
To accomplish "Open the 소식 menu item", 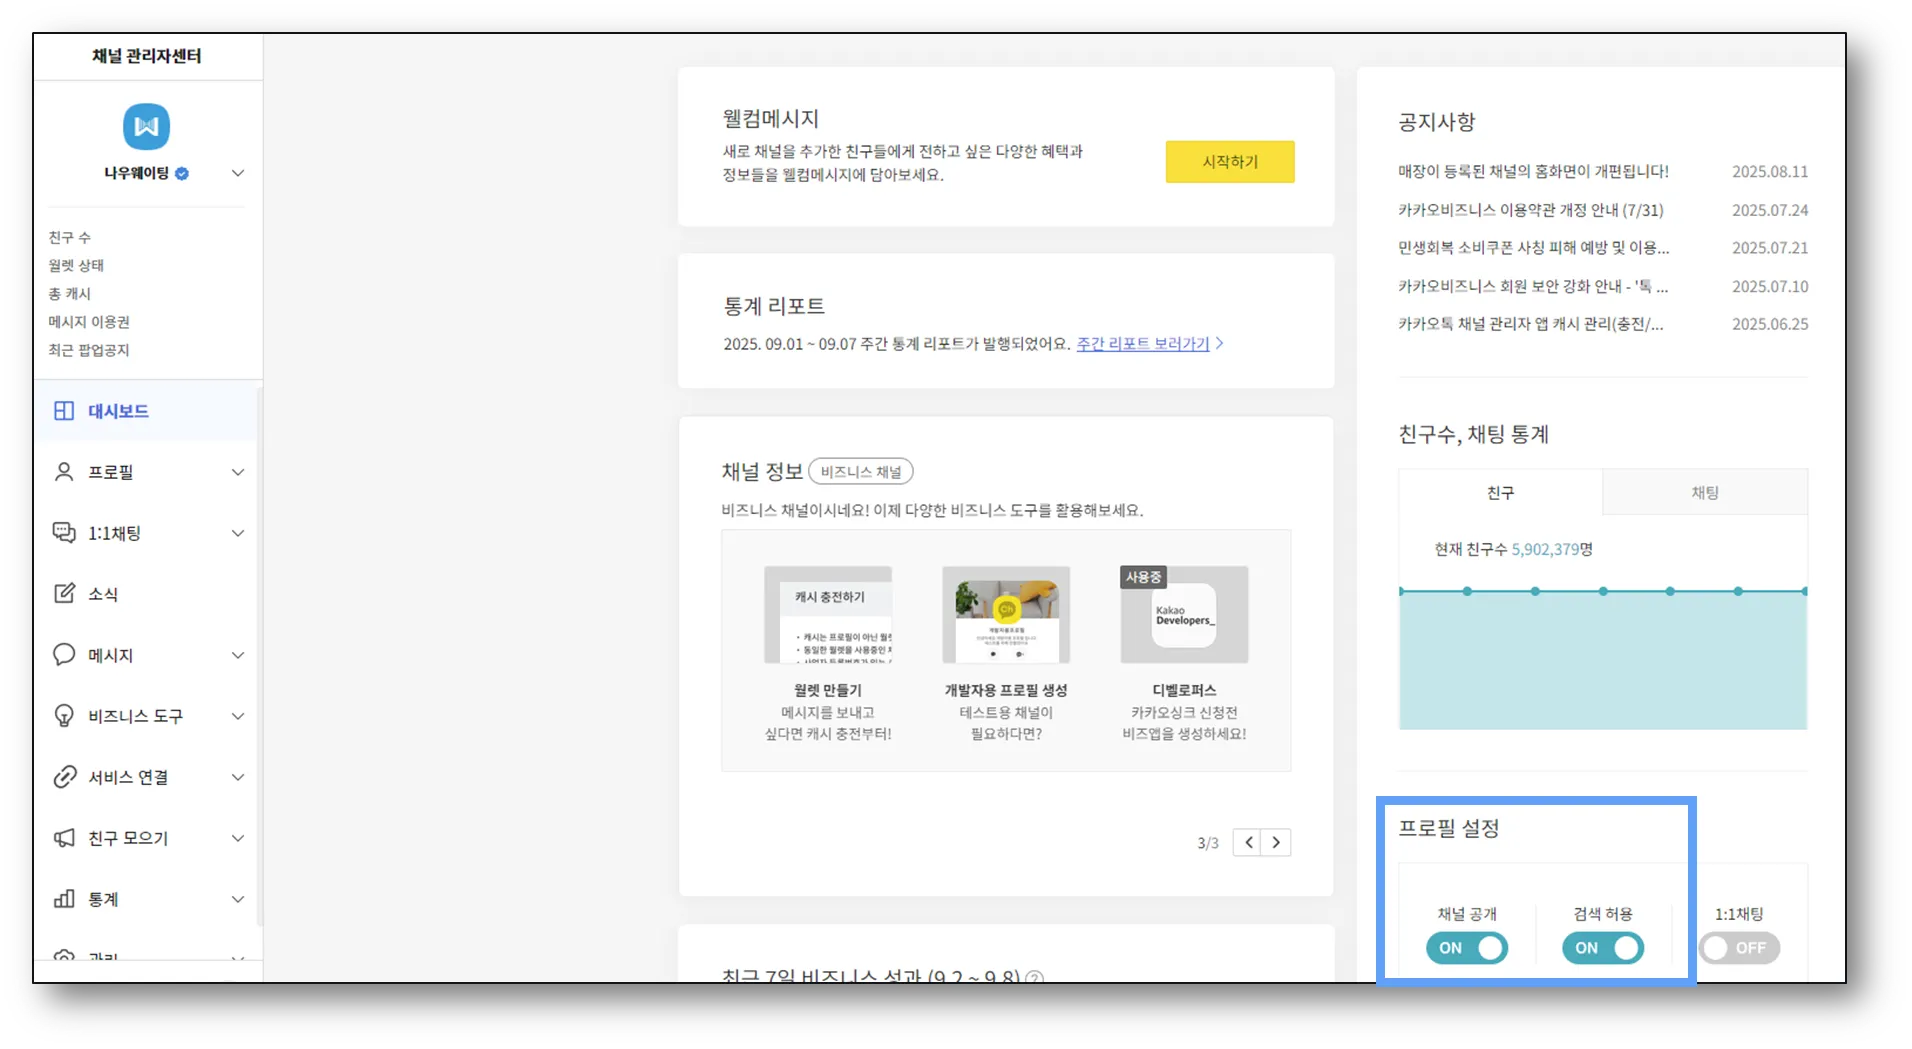I will click(147, 594).
